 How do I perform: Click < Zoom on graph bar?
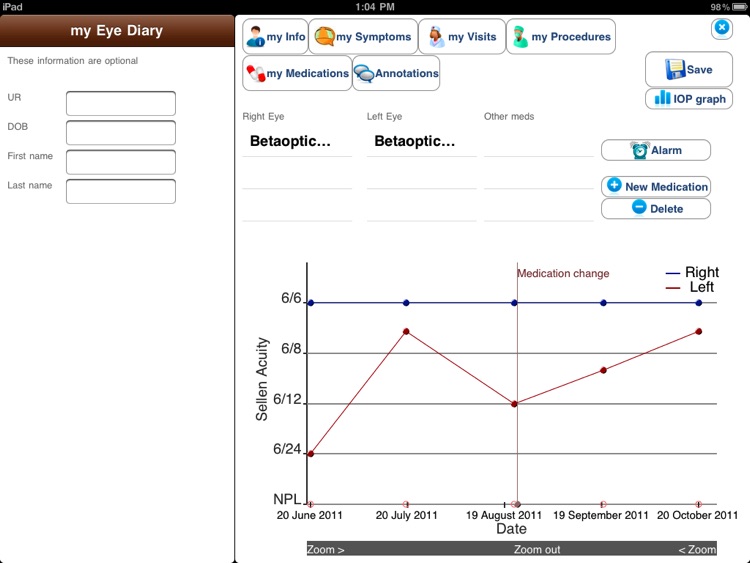click(697, 550)
